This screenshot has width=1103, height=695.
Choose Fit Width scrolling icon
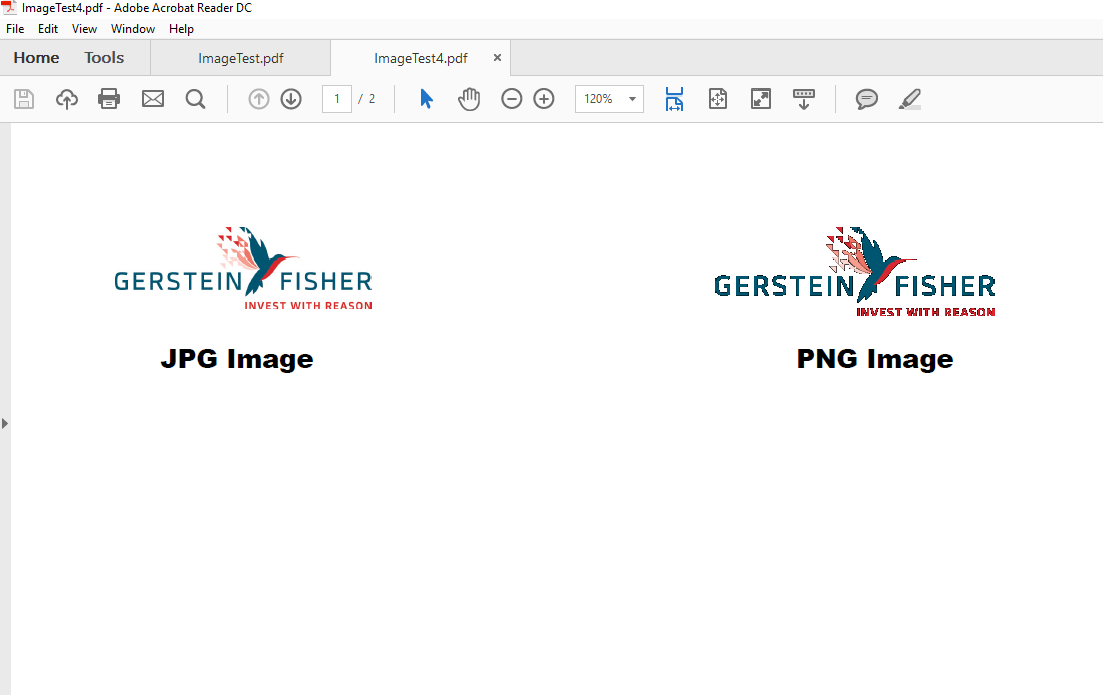(674, 99)
